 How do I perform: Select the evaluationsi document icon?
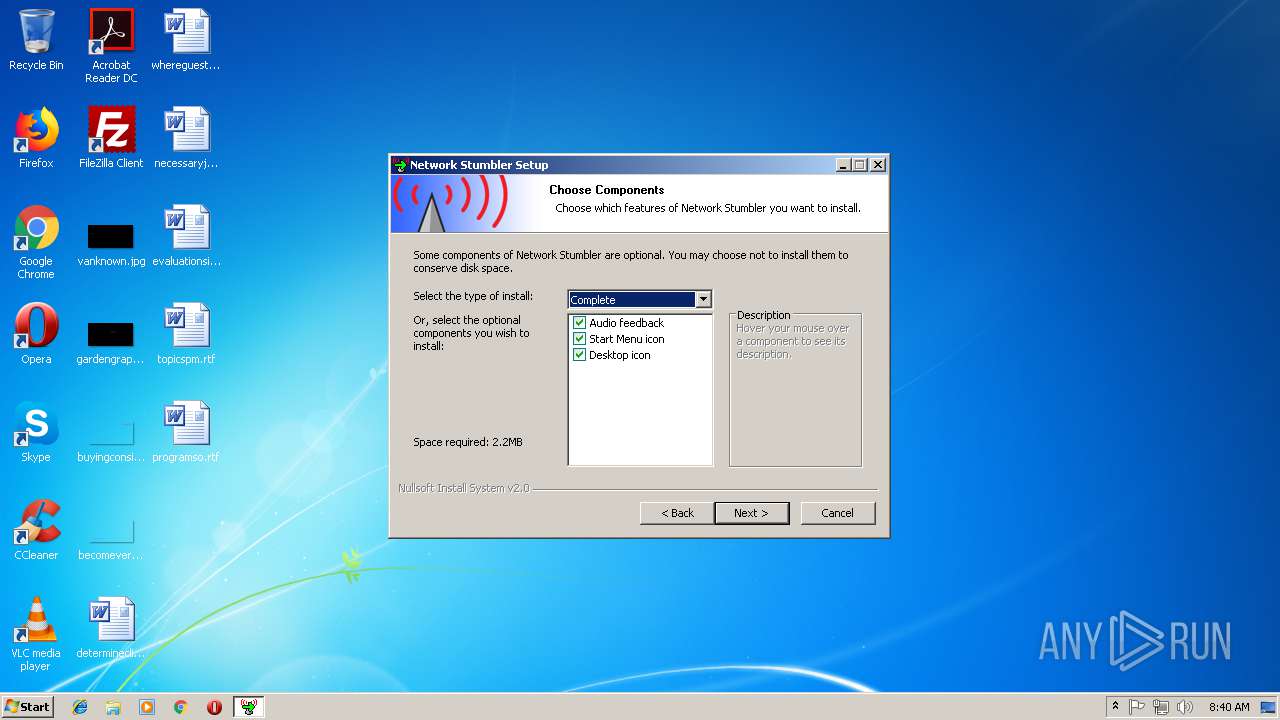tap(186, 236)
